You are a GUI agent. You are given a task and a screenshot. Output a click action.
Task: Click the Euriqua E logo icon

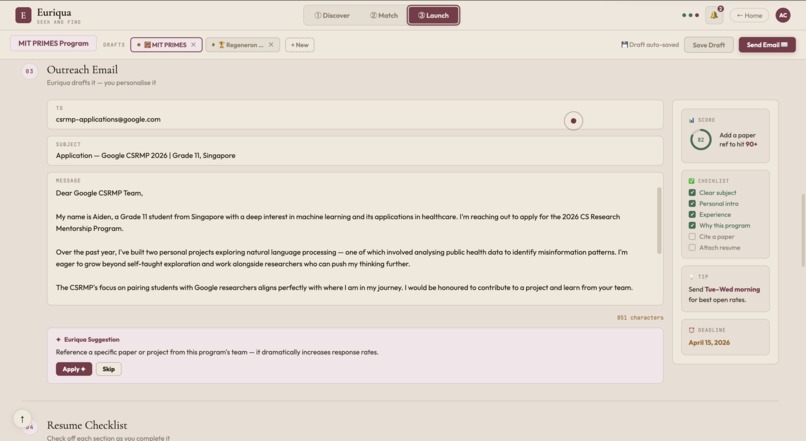[23, 15]
